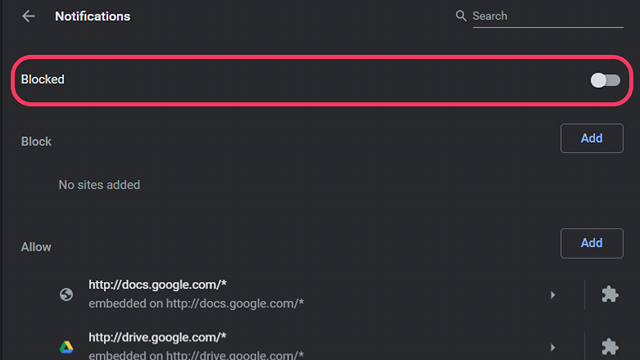
Task: Toggle the Blocked notifications switch
Action: (x=605, y=80)
